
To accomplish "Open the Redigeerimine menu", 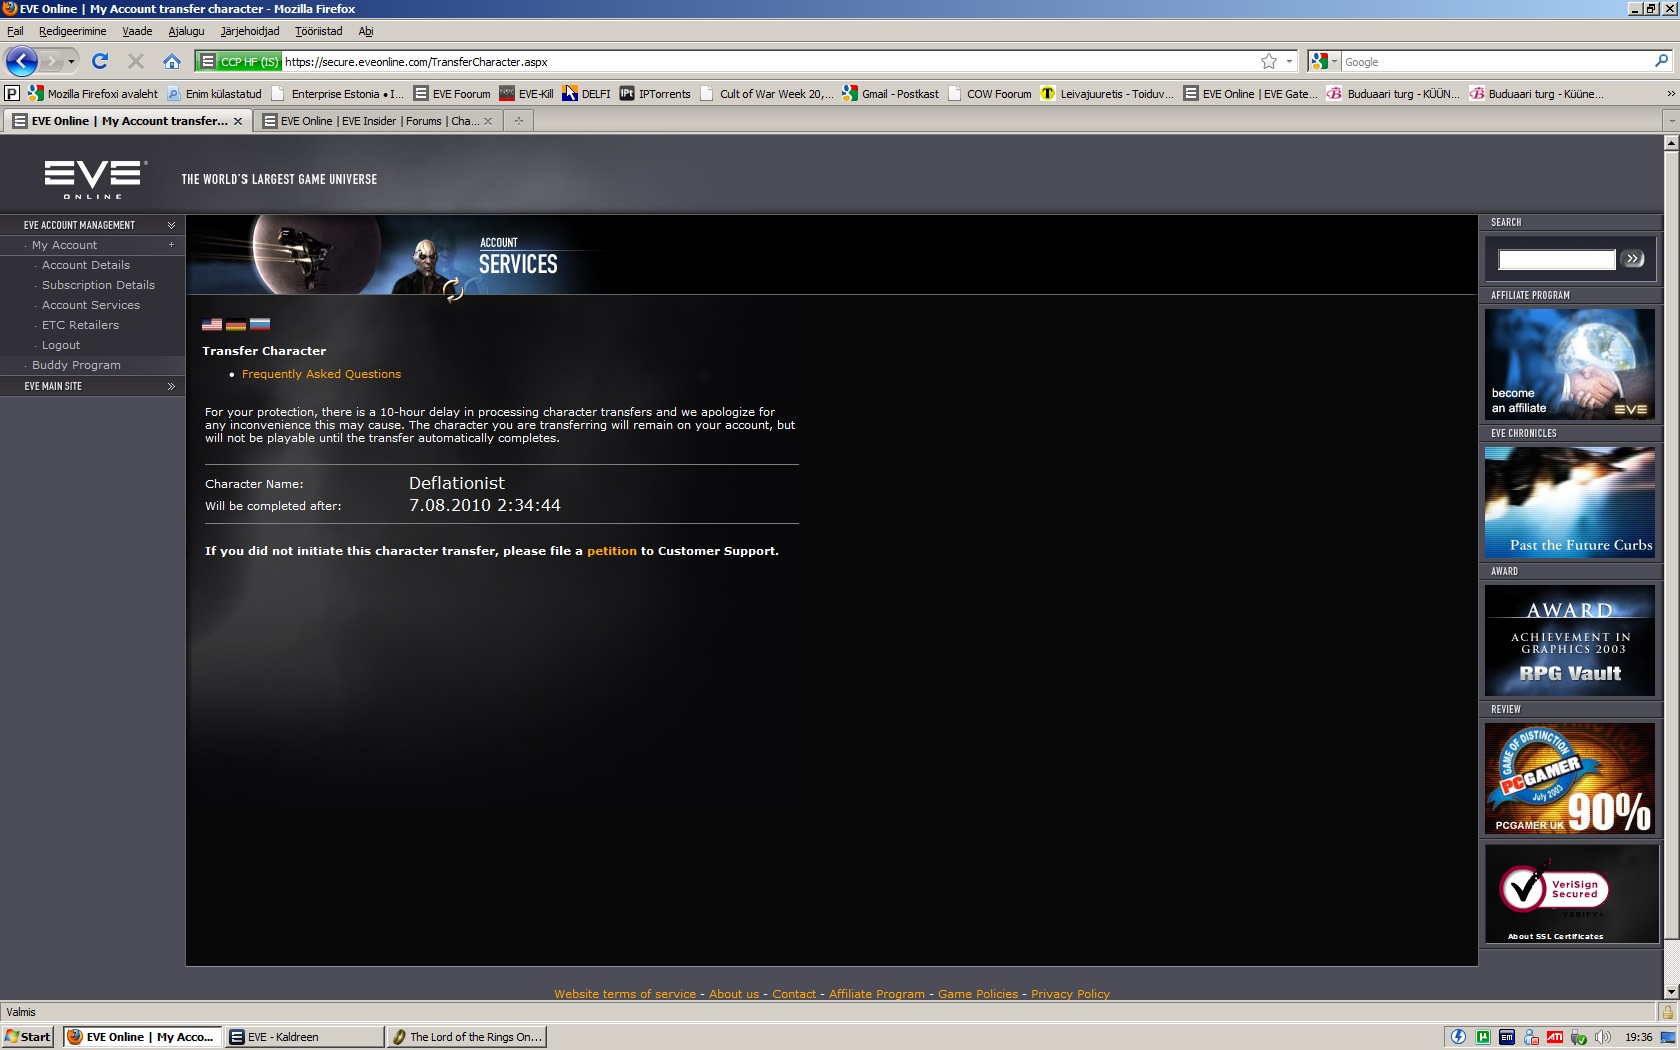I will tap(73, 31).
